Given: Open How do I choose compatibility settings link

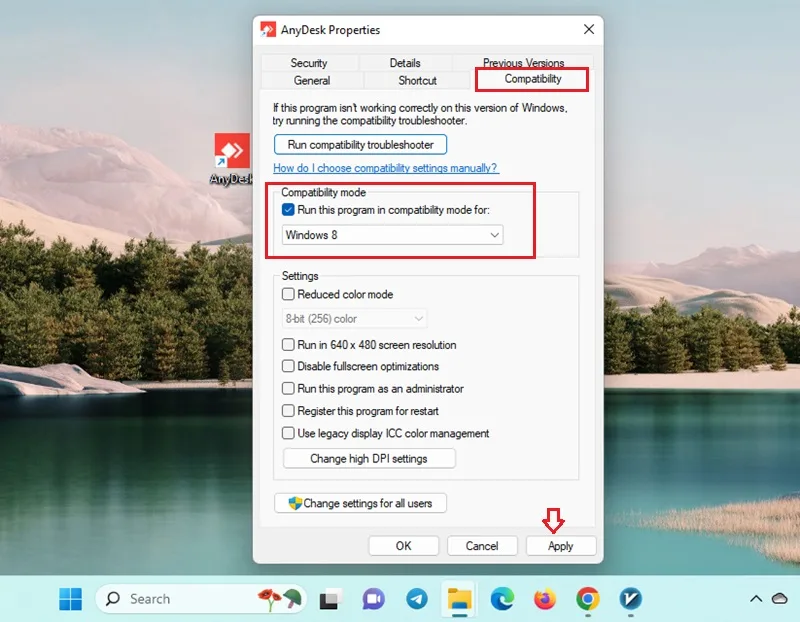Looking at the screenshot, I should pos(386,168).
